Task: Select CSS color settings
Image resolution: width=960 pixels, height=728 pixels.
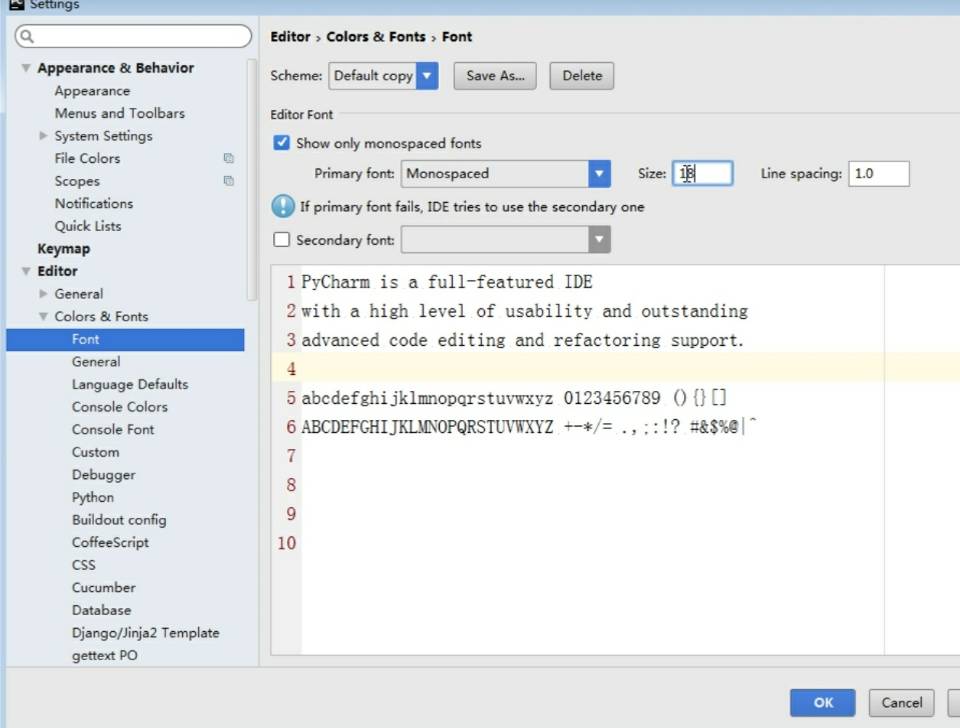Action: [x=84, y=565]
